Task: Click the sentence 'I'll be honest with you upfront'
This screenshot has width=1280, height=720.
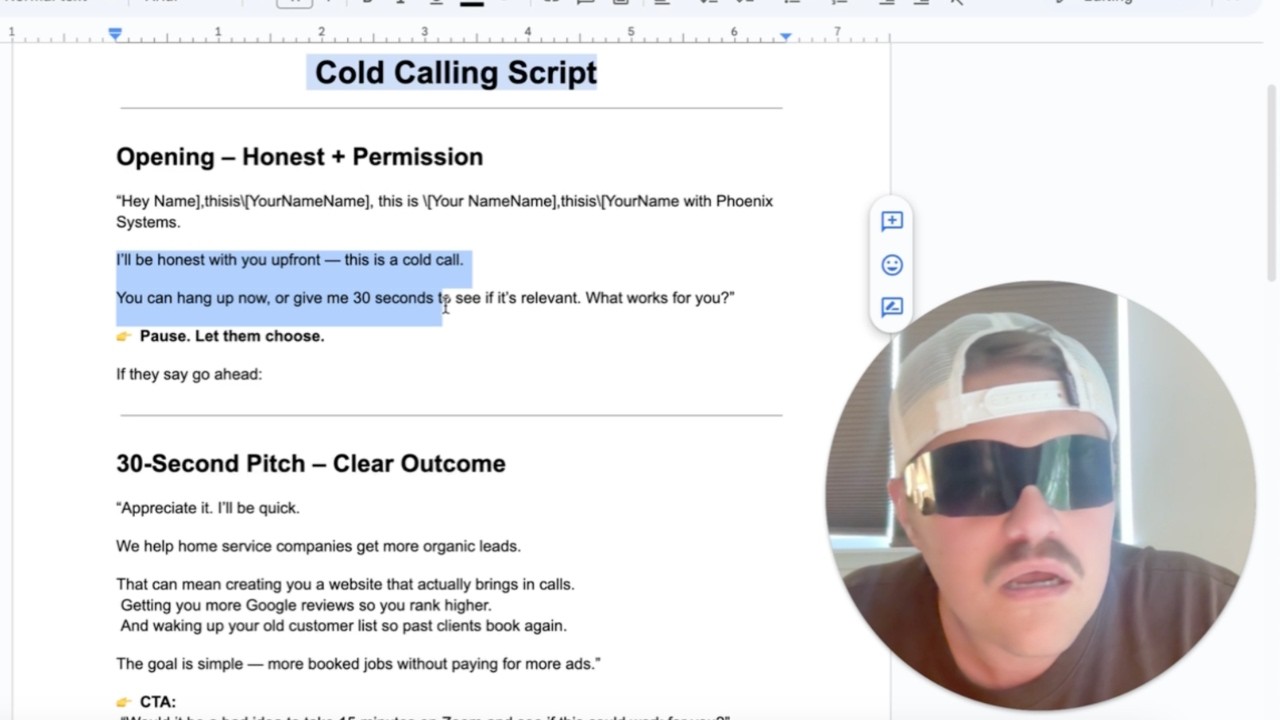Action: [x=290, y=260]
